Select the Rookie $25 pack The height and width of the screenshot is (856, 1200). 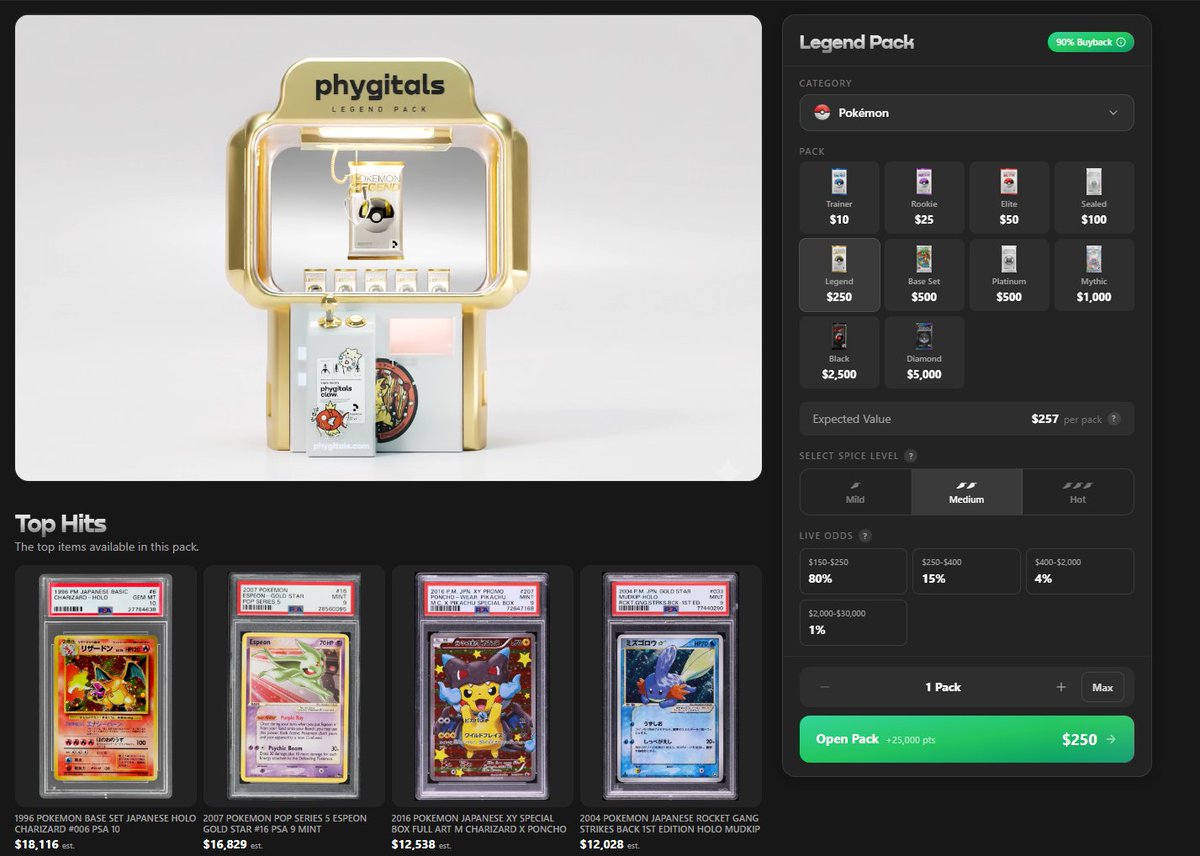[x=924, y=197]
